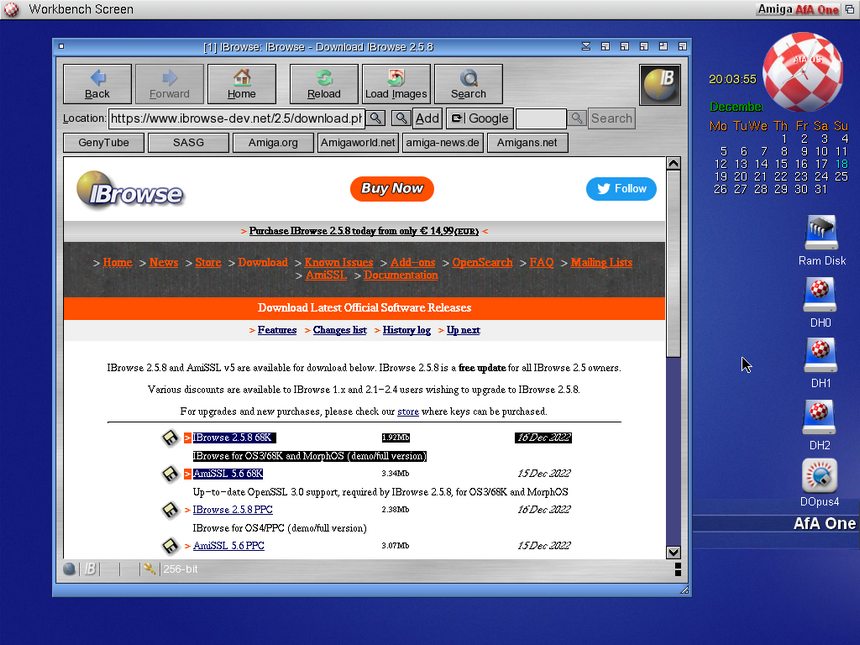This screenshot has height=645, width=860.
Task: Click in the Location URL field
Action: (236, 118)
